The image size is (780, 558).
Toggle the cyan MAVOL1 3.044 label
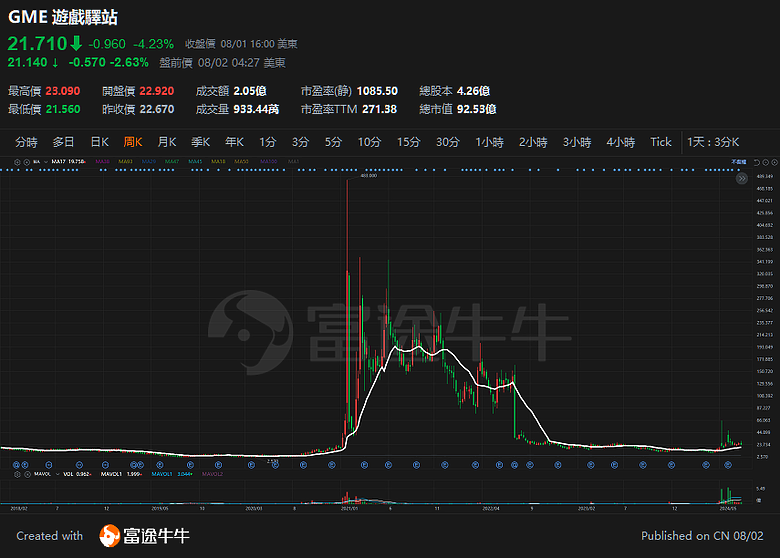(172, 474)
